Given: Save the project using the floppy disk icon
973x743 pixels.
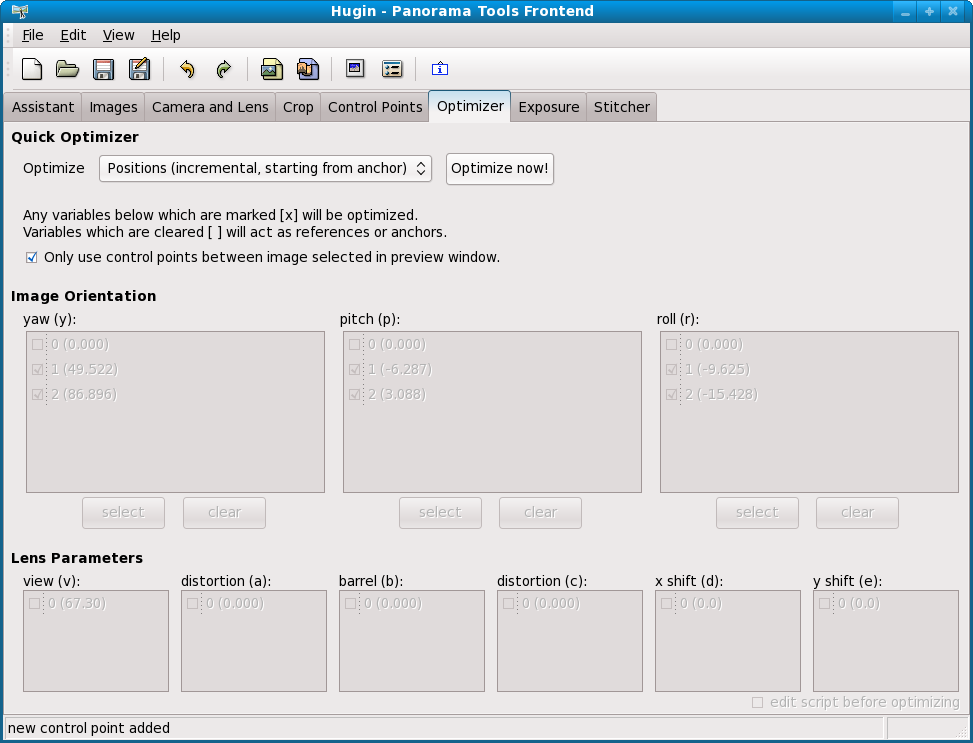Looking at the screenshot, I should tap(103, 69).
